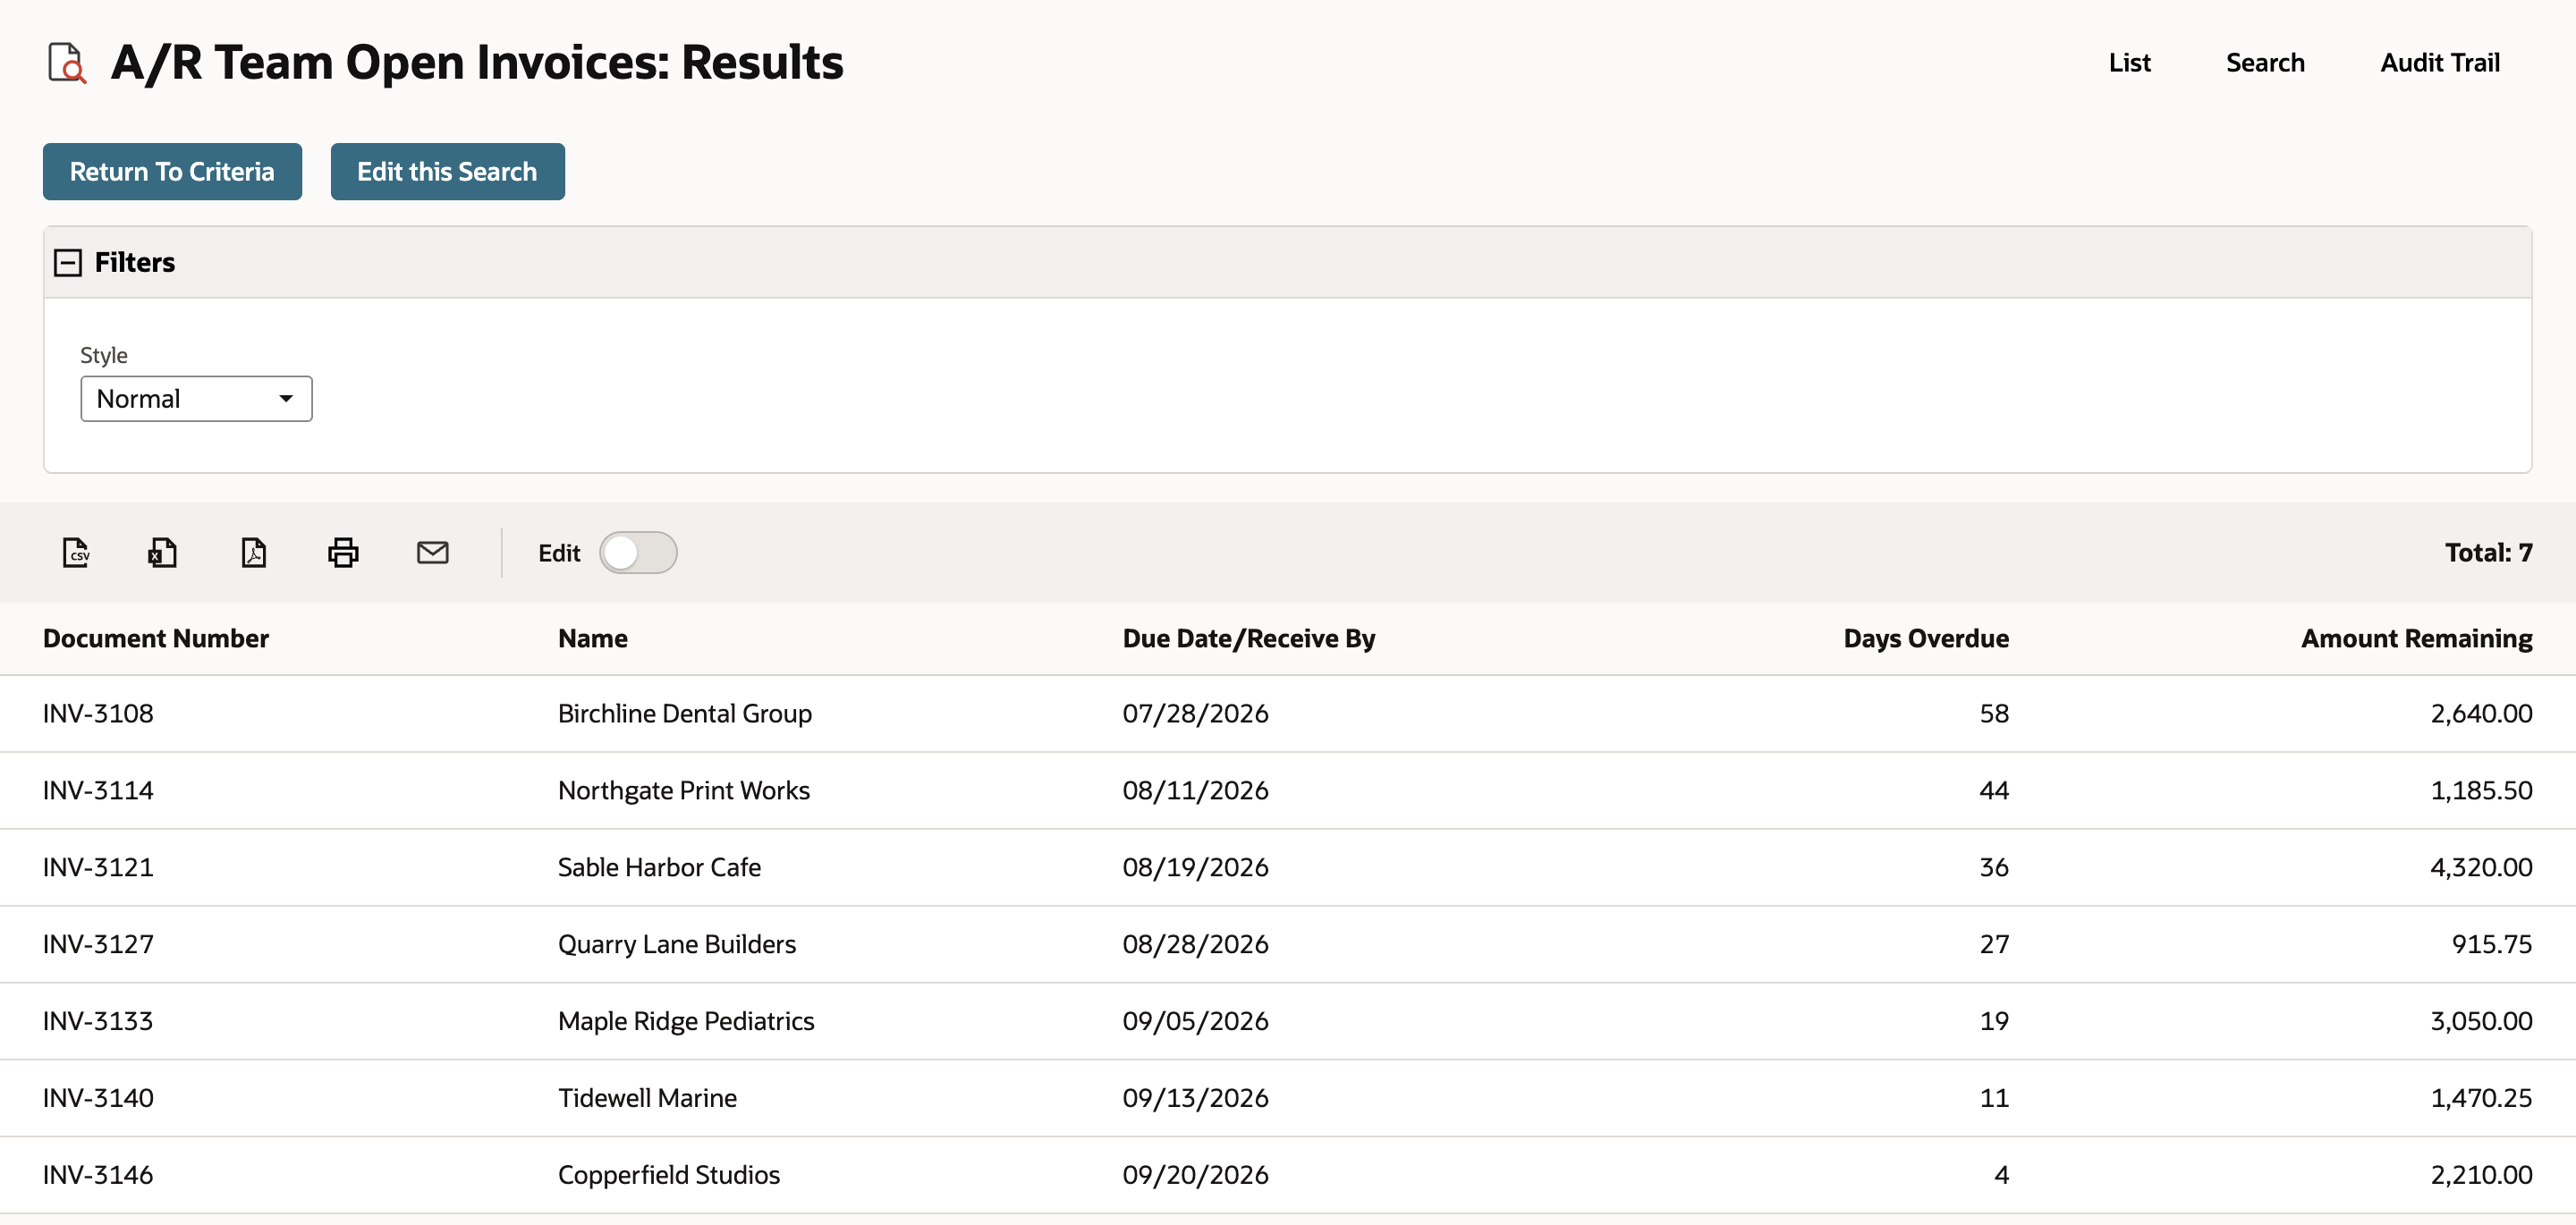Screen dimensions: 2576x1225
Task: Open invoice INV-3114
Action: pos(98,790)
